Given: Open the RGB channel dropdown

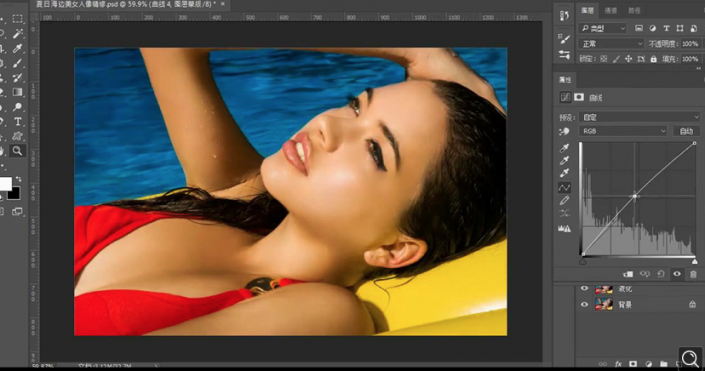Looking at the screenshot, I should pyautogui.click(x=623, y=131).
